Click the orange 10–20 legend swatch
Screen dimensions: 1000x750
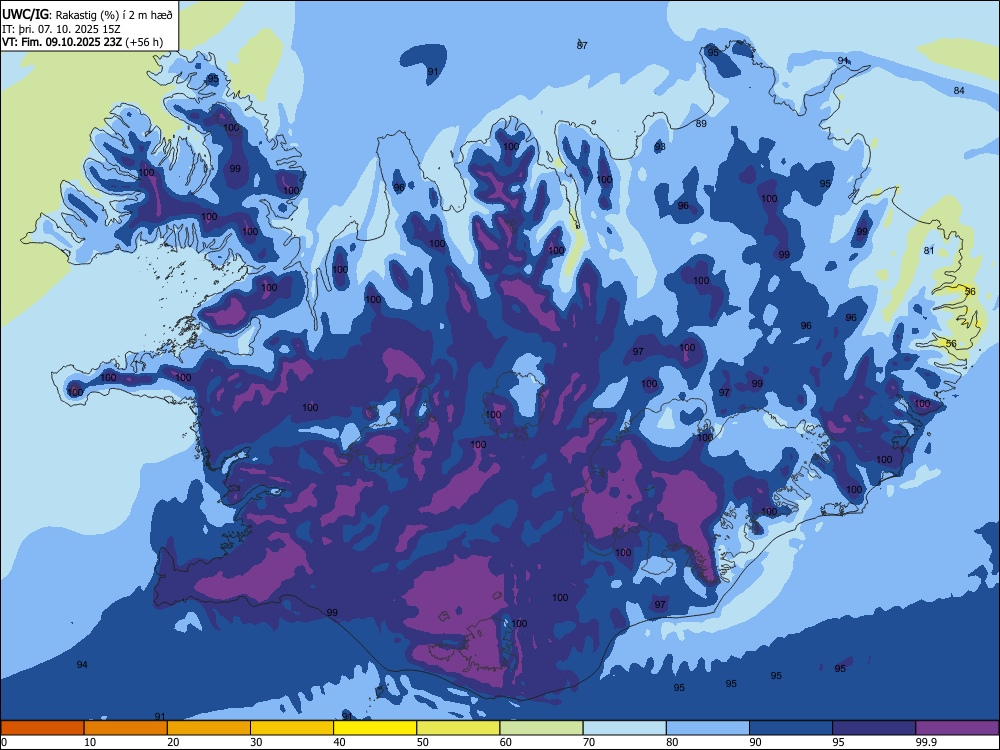click(x=126, y=728)
